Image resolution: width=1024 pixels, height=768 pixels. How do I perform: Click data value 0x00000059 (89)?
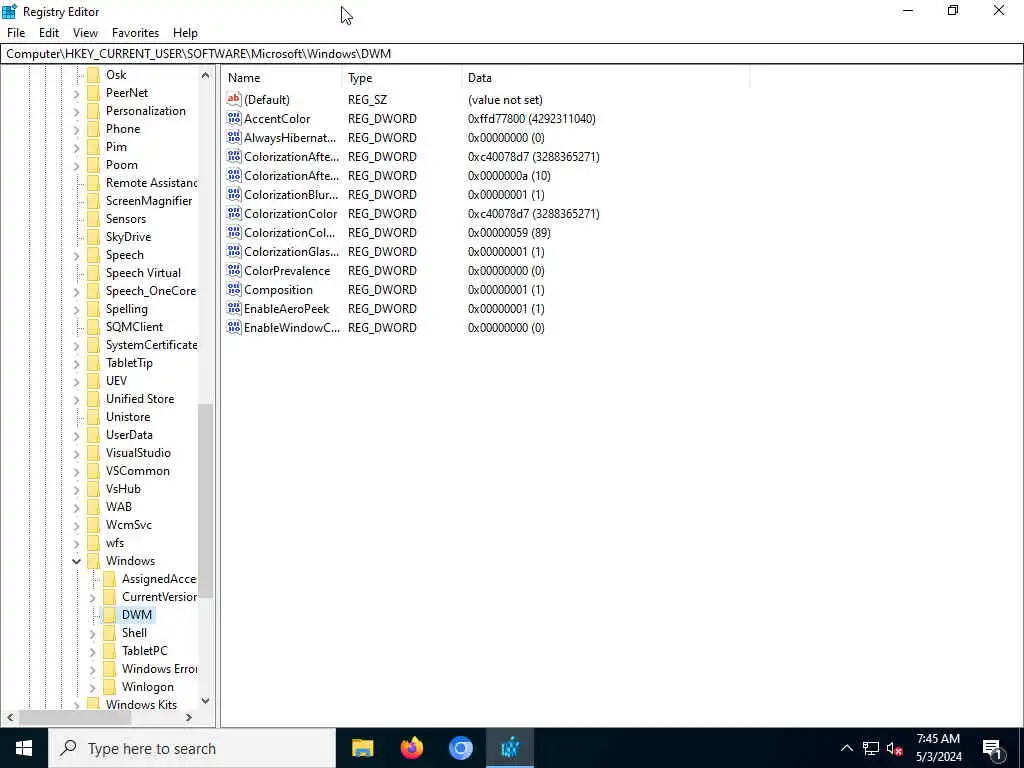[x=509, y=232]
